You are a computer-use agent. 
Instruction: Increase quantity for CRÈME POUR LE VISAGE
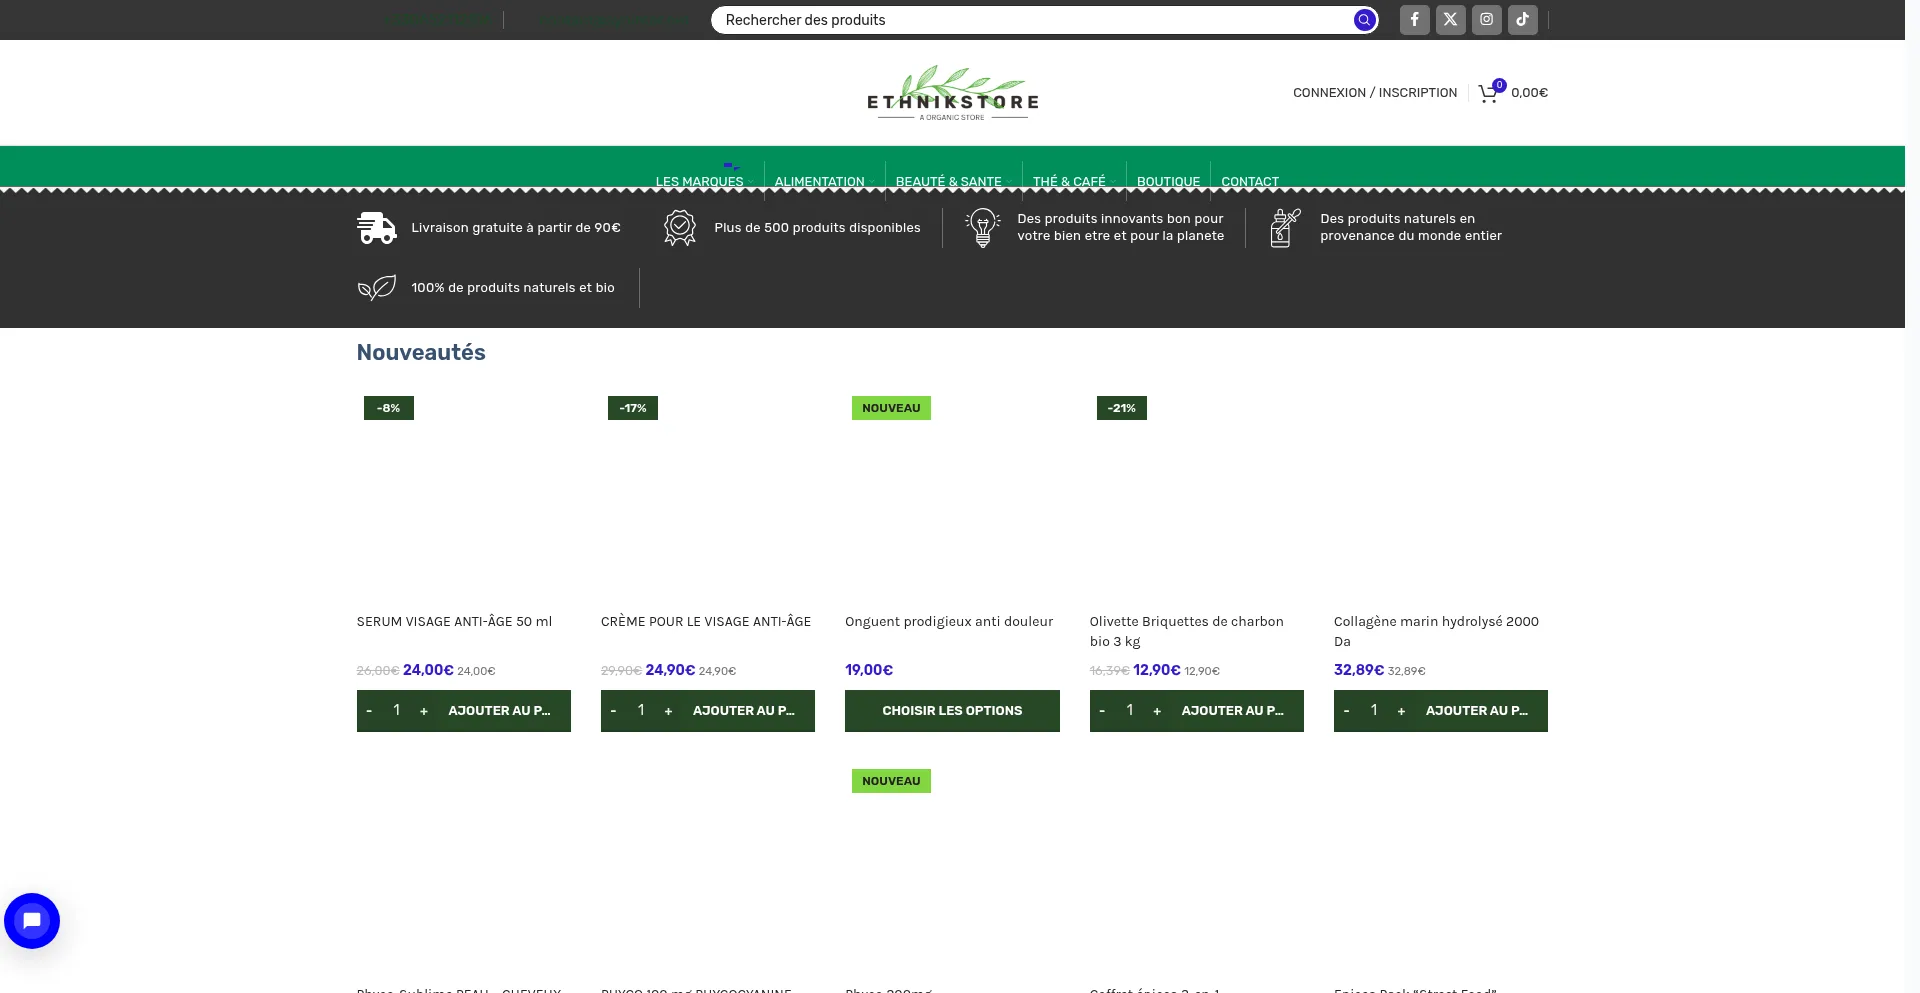(668, 711)
